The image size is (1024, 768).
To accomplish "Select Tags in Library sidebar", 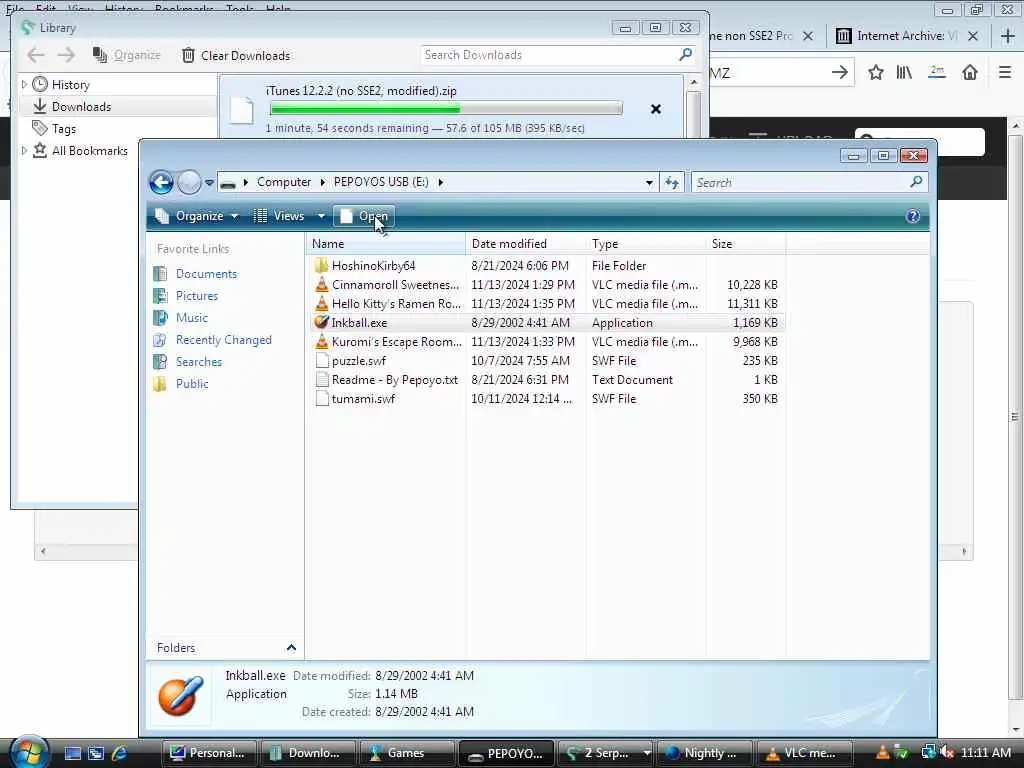I will (63, 129).
